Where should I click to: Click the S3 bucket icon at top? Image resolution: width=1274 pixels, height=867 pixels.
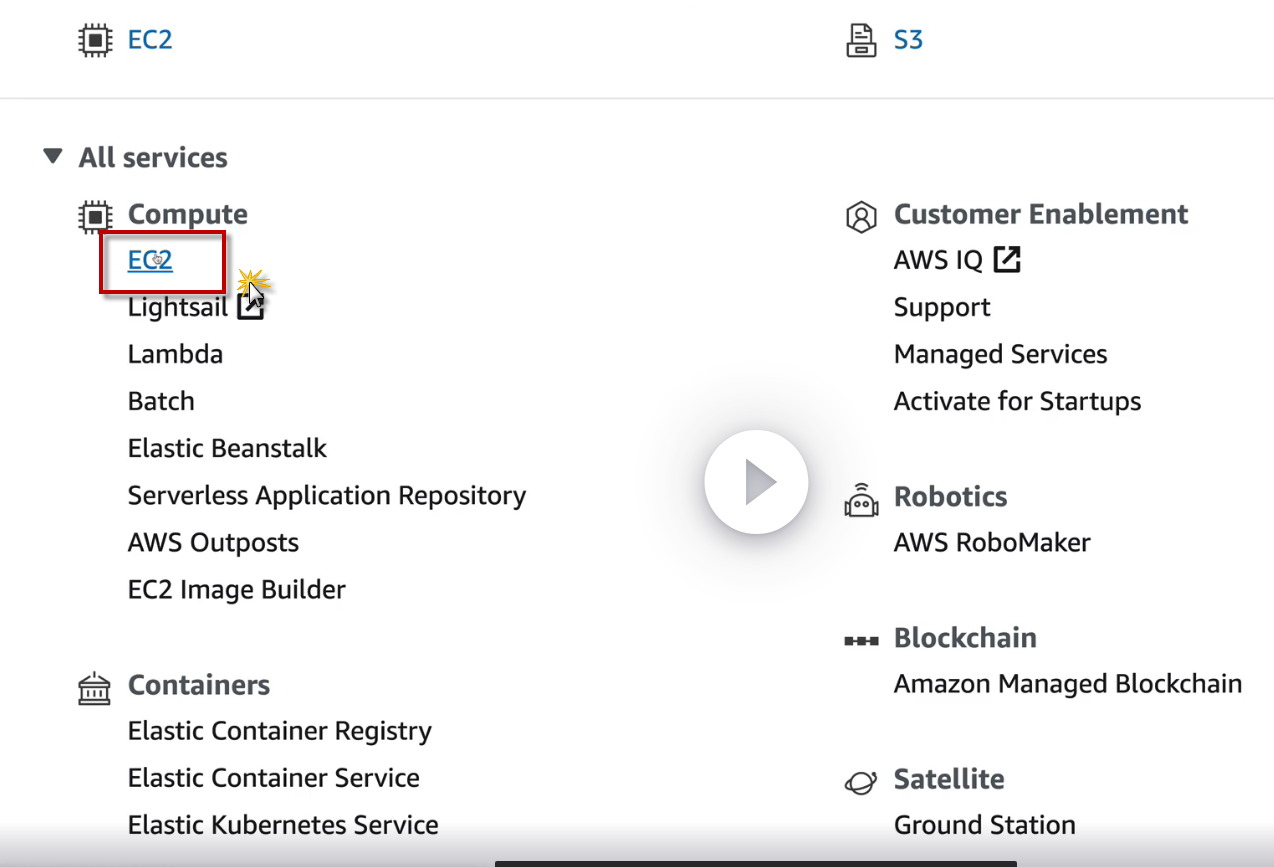(x=860, y=41)
